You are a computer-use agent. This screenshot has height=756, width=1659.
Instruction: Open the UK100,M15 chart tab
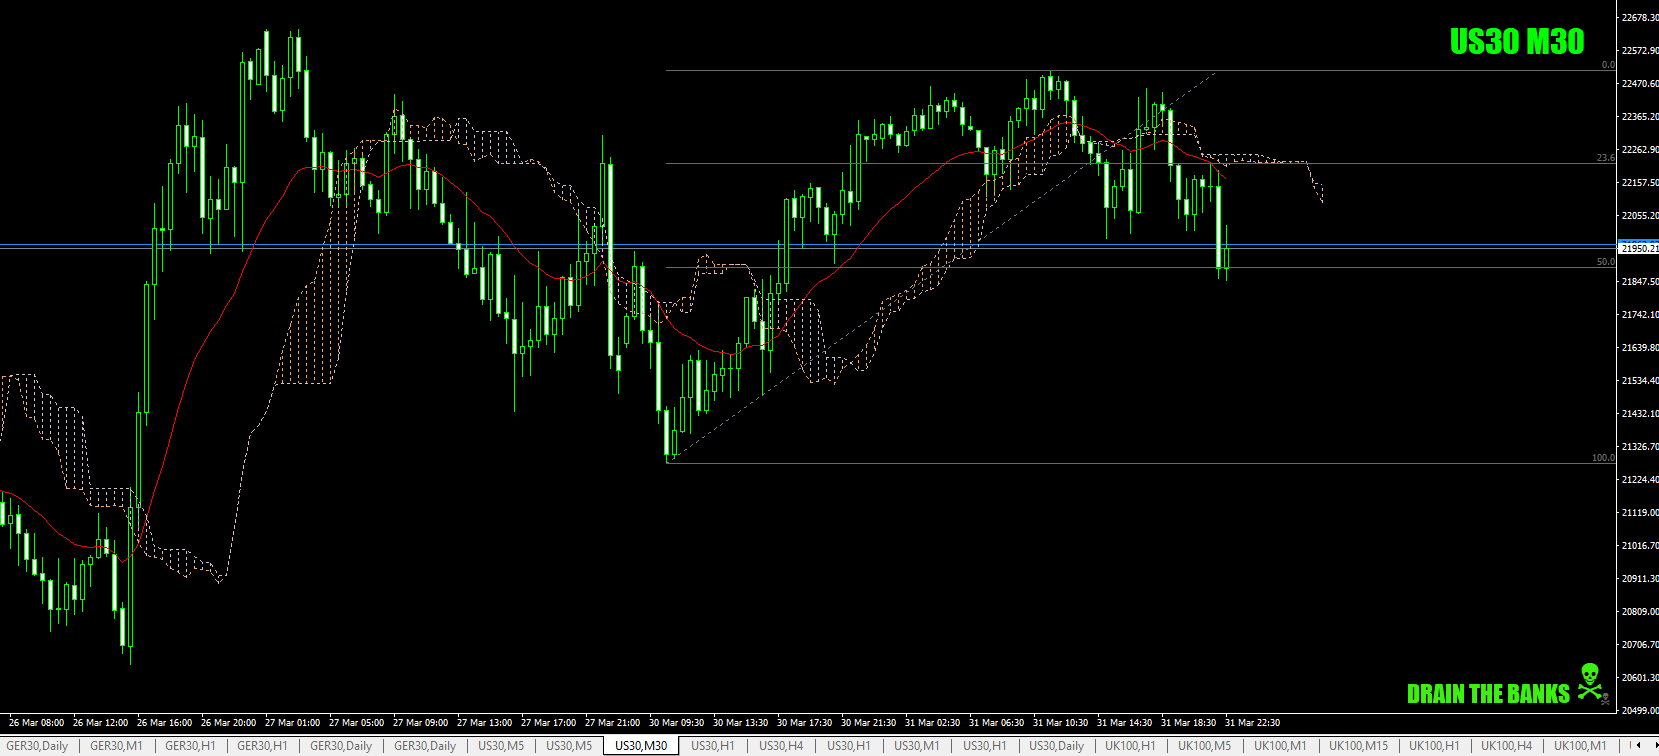coord(1358,746)
